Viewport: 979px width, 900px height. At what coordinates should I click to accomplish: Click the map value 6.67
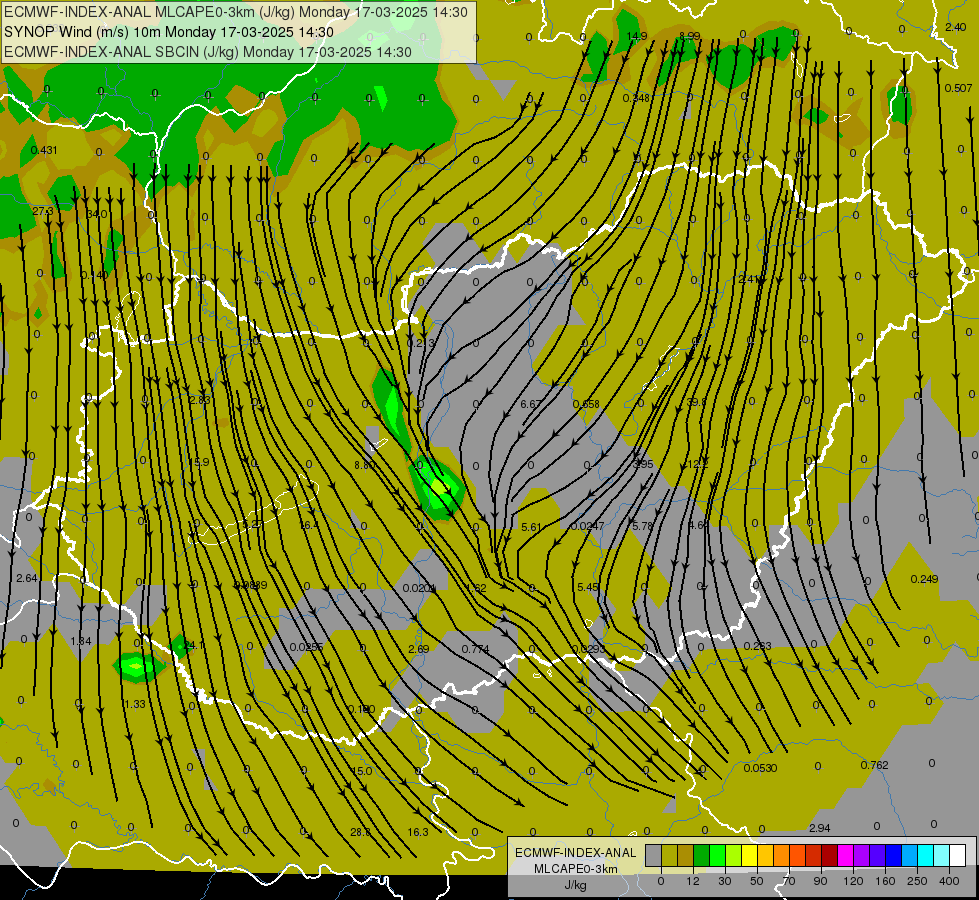(x=531, y=403)
